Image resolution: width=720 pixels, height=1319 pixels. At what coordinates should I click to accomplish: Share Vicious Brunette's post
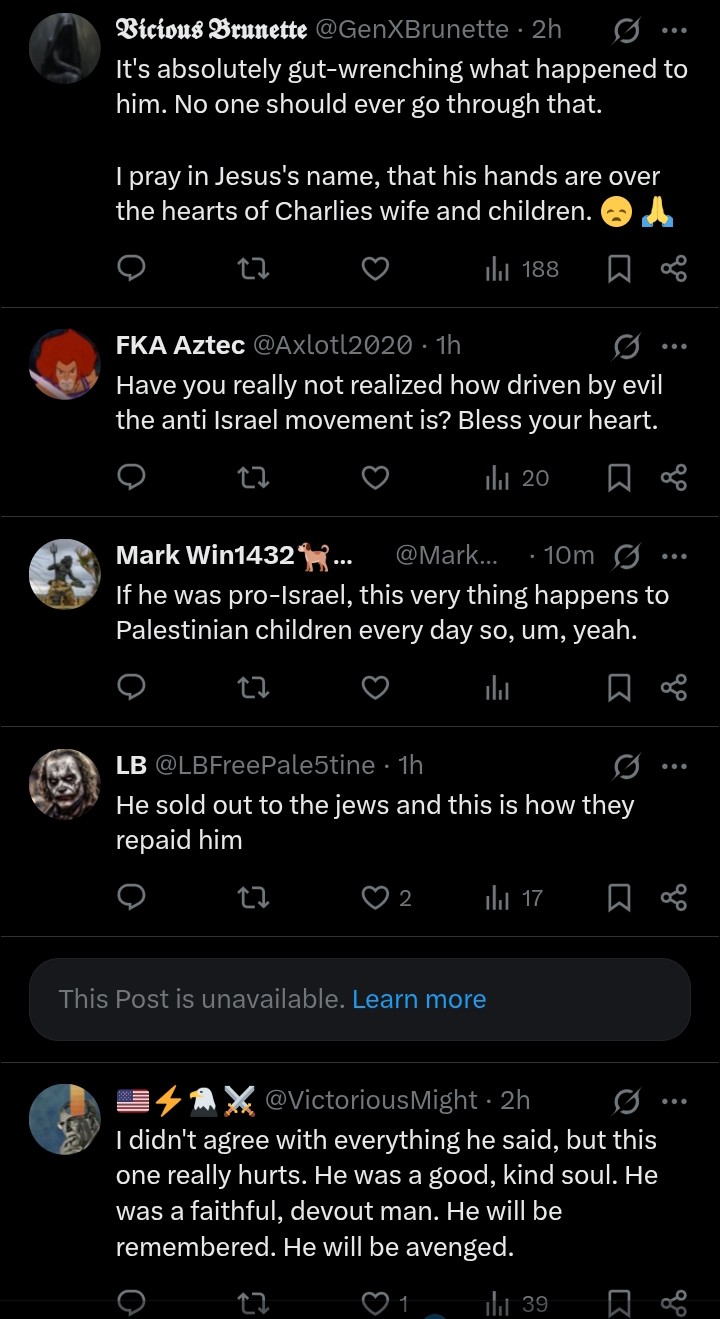pos(674,269)
